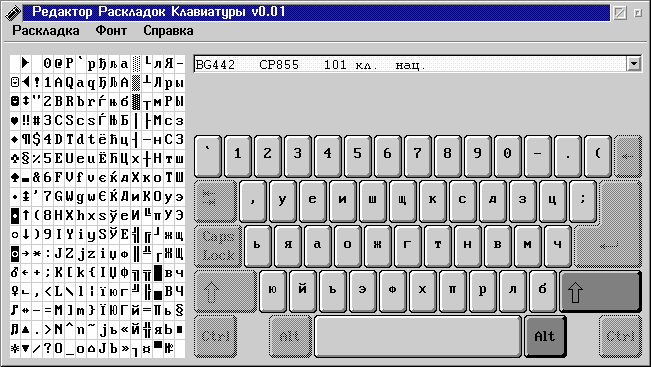Pick the female sign in character table
This screenshot has height=367, width=651.
[15, 291]
